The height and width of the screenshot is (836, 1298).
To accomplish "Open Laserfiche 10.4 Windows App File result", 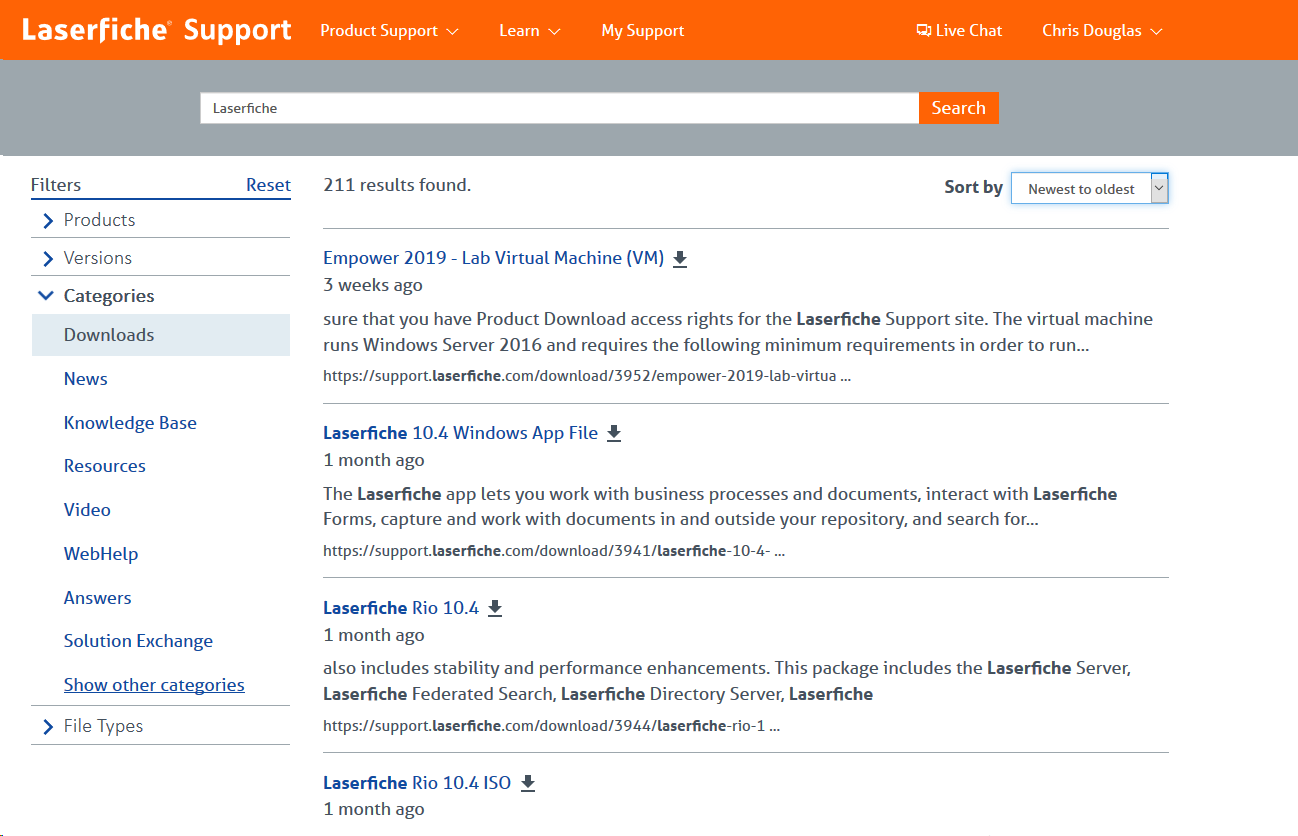I will [461, 433].
